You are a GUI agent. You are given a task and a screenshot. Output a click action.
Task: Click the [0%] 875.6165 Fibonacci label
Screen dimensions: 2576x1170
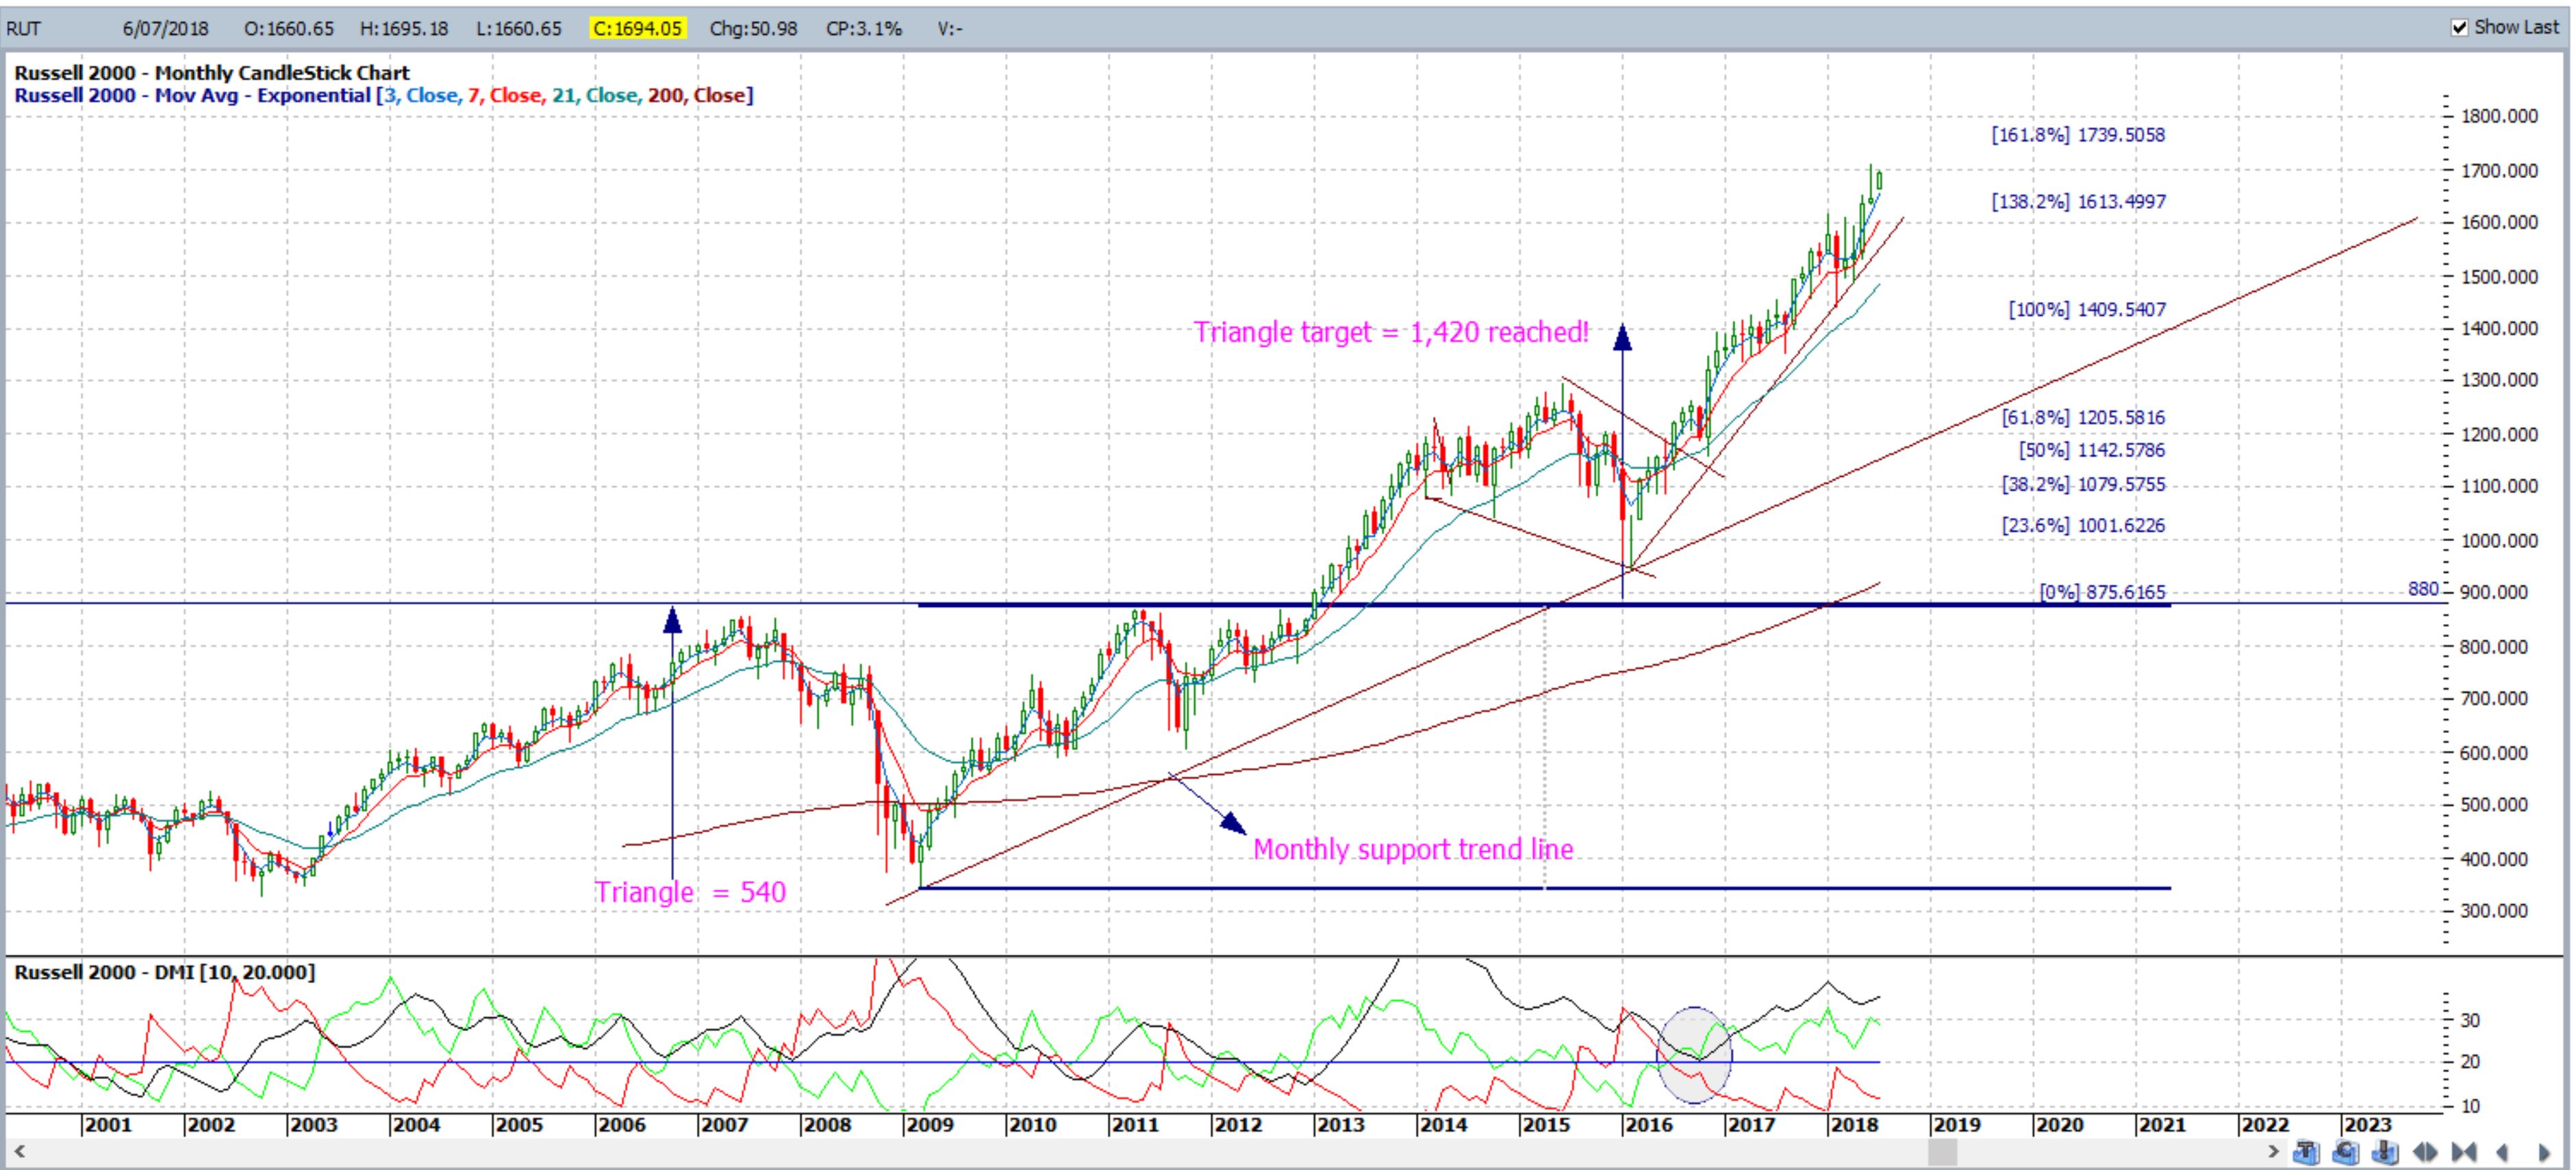point(2102,592)
